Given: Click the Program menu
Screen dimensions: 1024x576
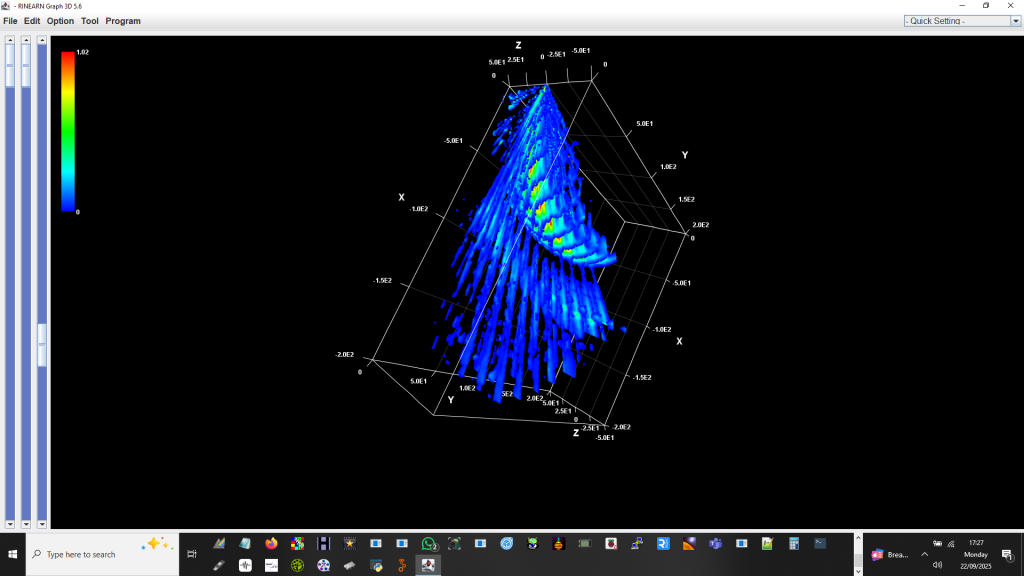Looking at the screenshot, I should coord(123,21).
